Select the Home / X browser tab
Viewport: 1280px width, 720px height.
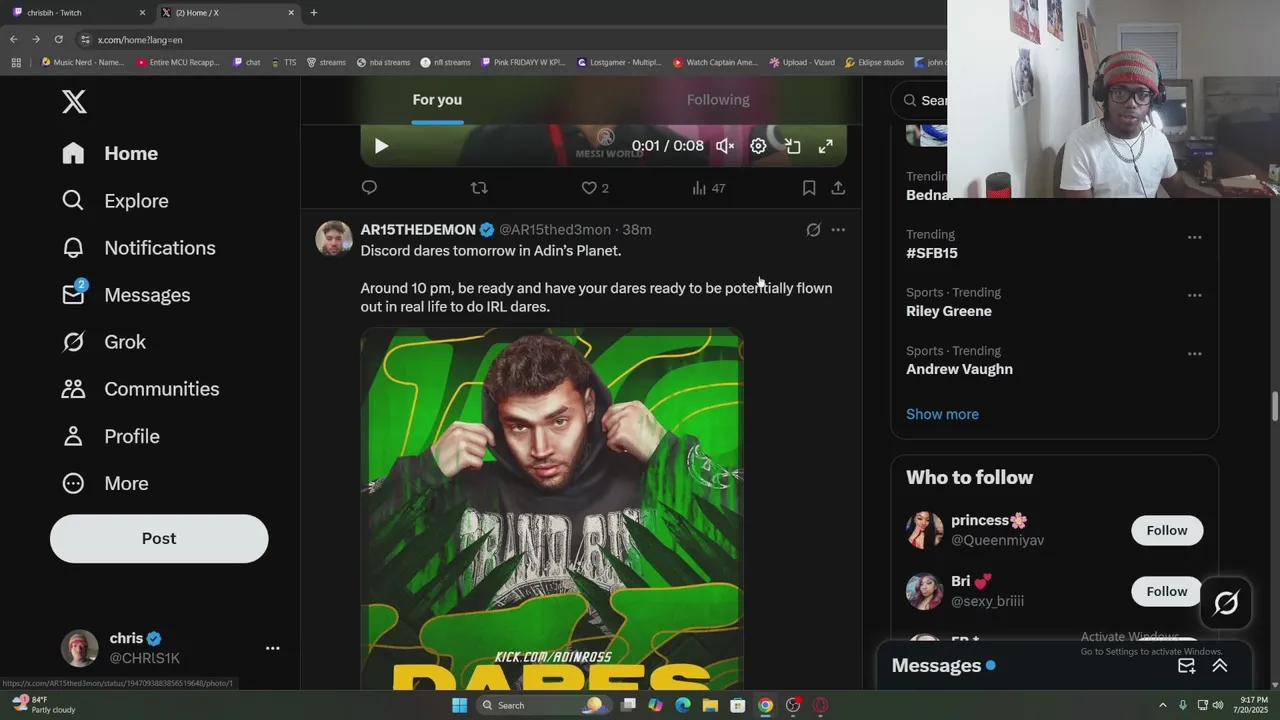click(x=228, y=13)
